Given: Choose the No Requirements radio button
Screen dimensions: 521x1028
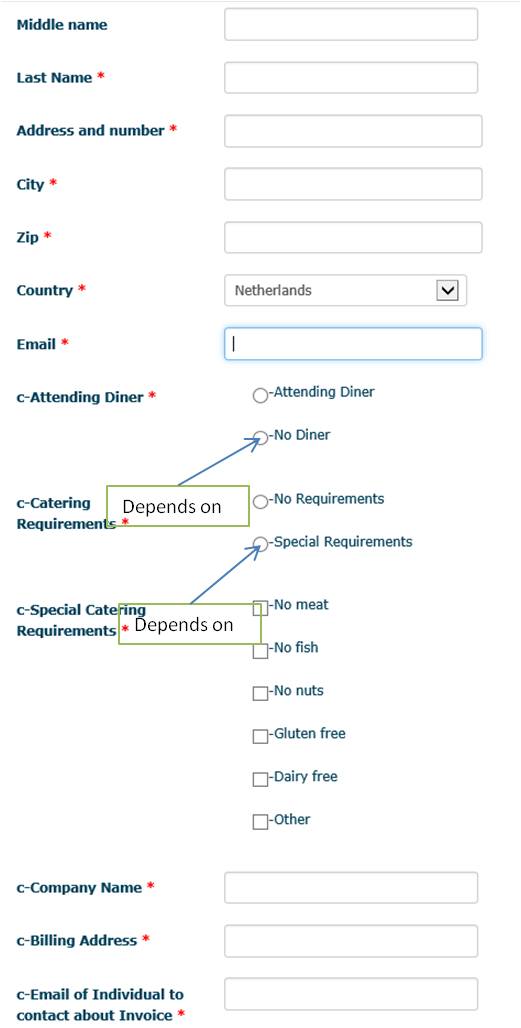Looking at the screenshot, I should click(260, 502).
